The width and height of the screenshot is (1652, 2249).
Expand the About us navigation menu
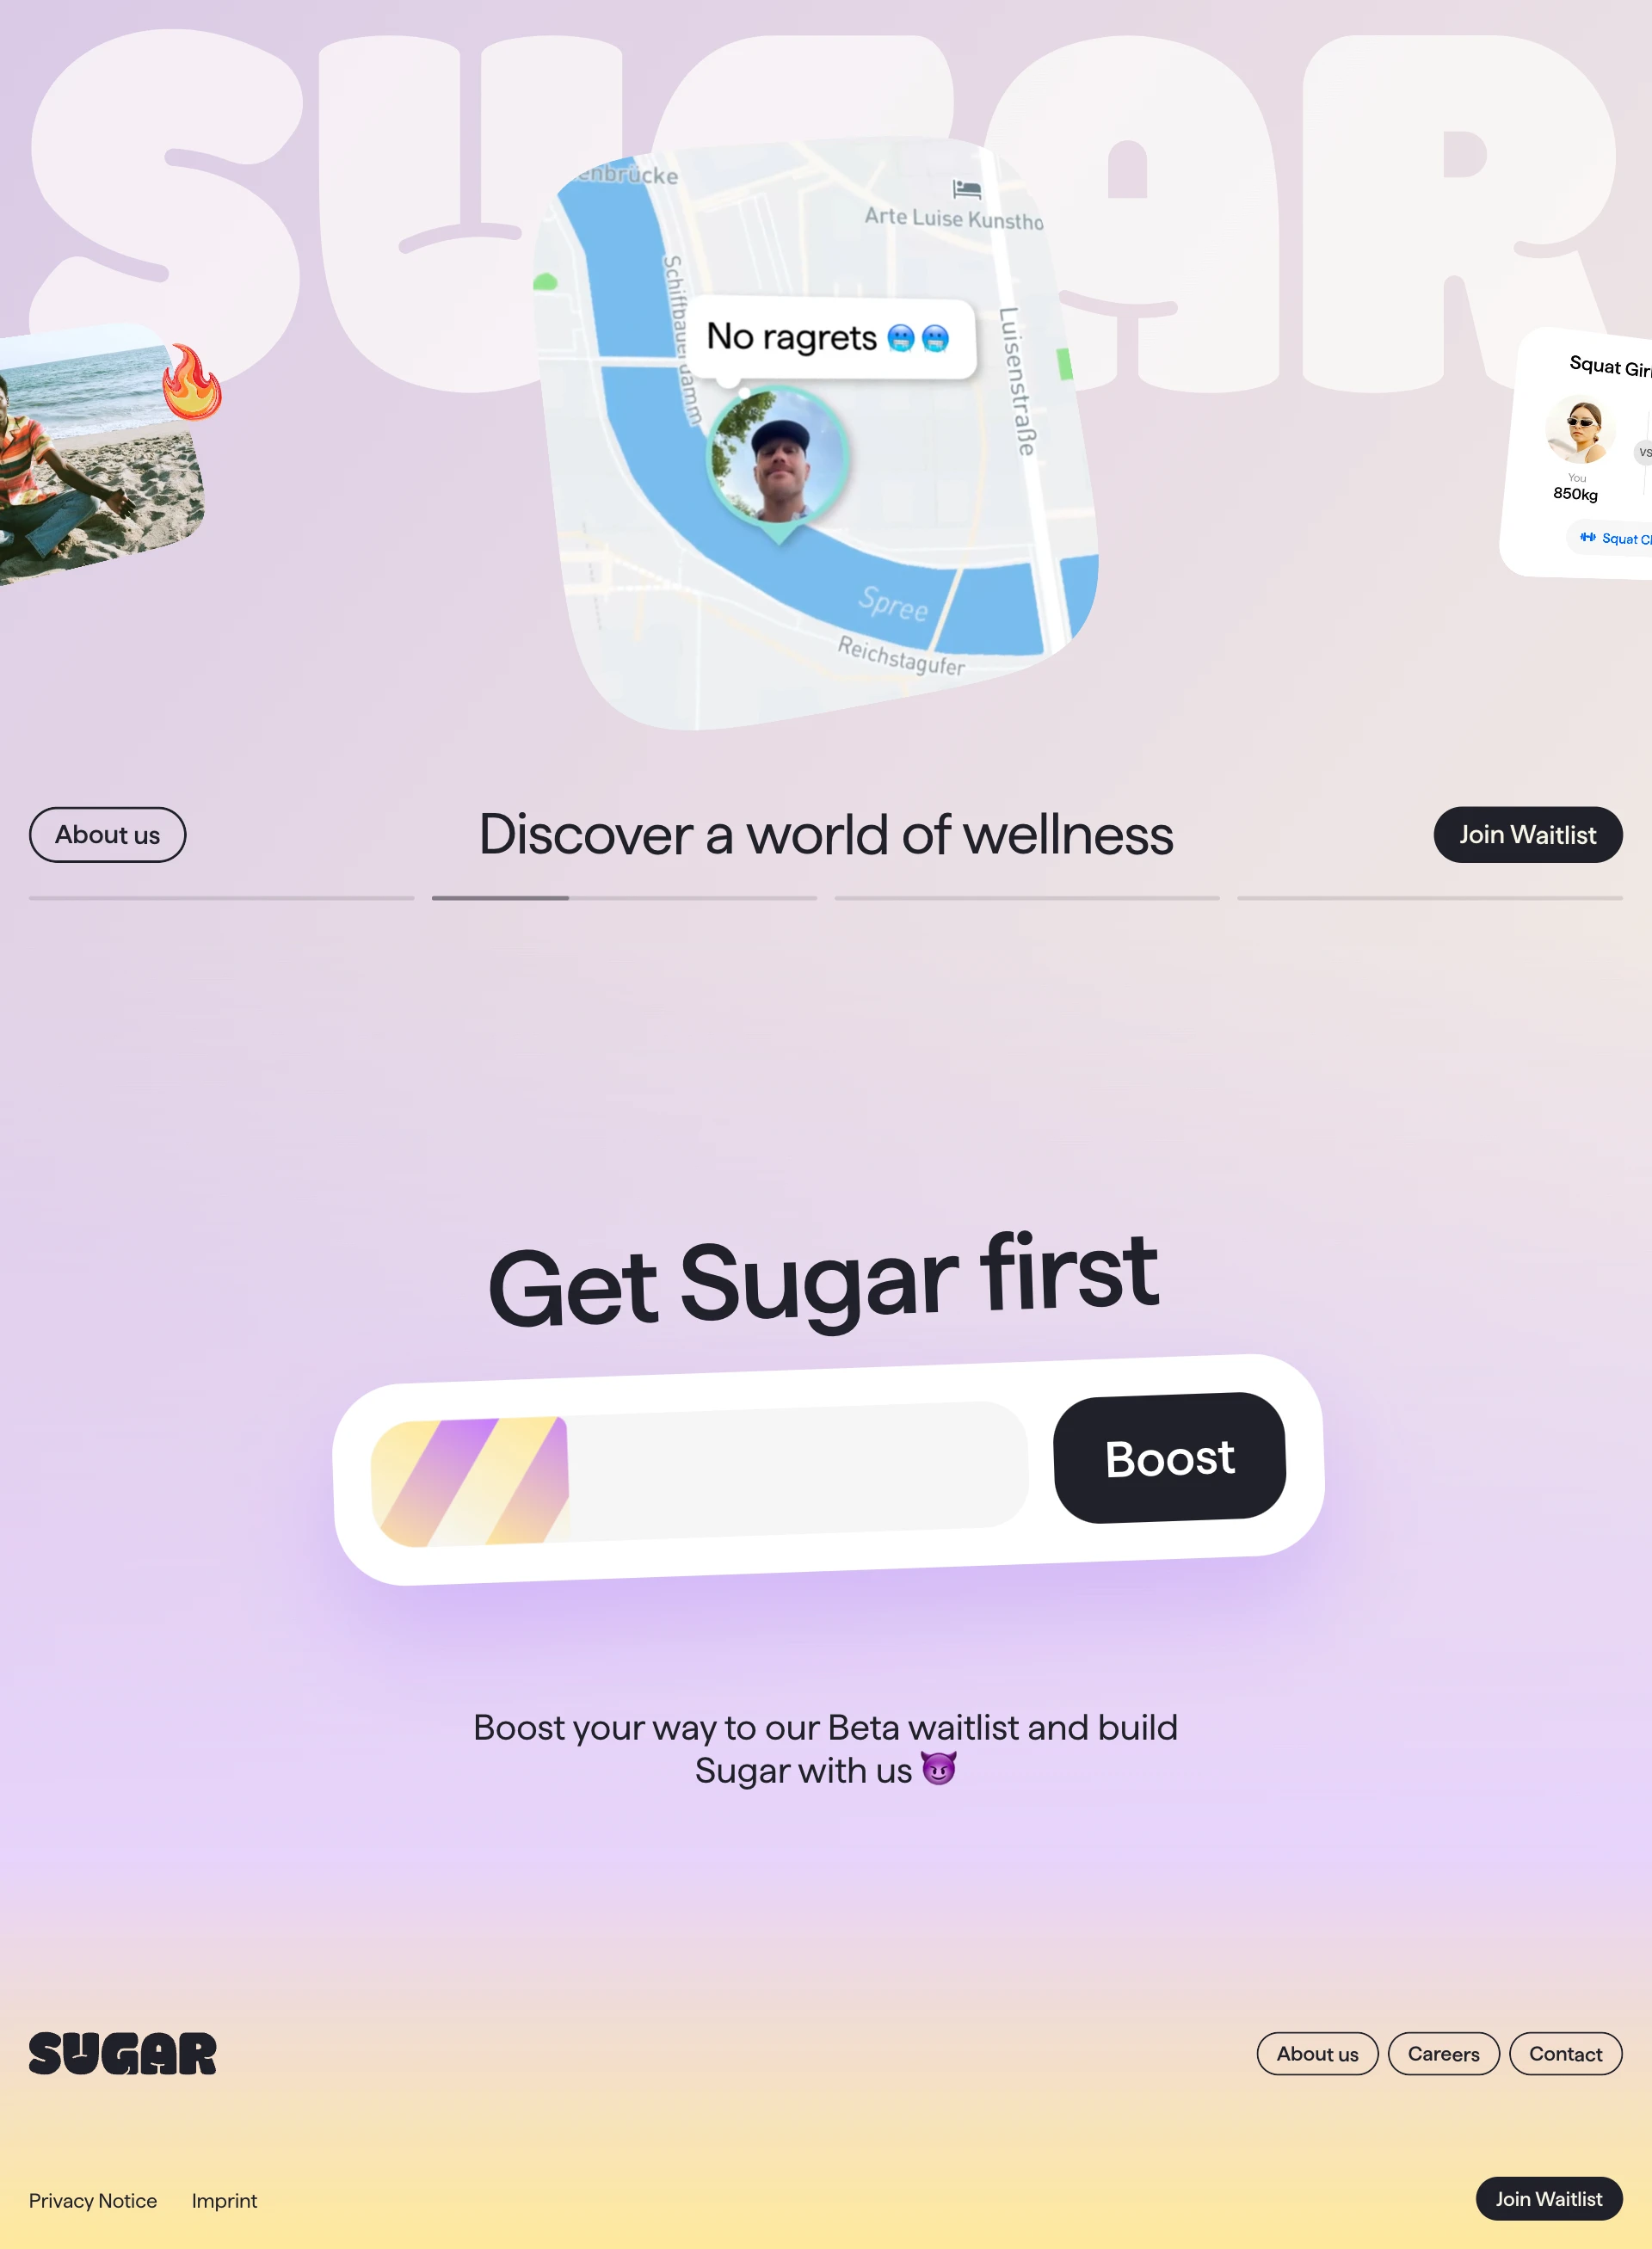coord(107,835)
